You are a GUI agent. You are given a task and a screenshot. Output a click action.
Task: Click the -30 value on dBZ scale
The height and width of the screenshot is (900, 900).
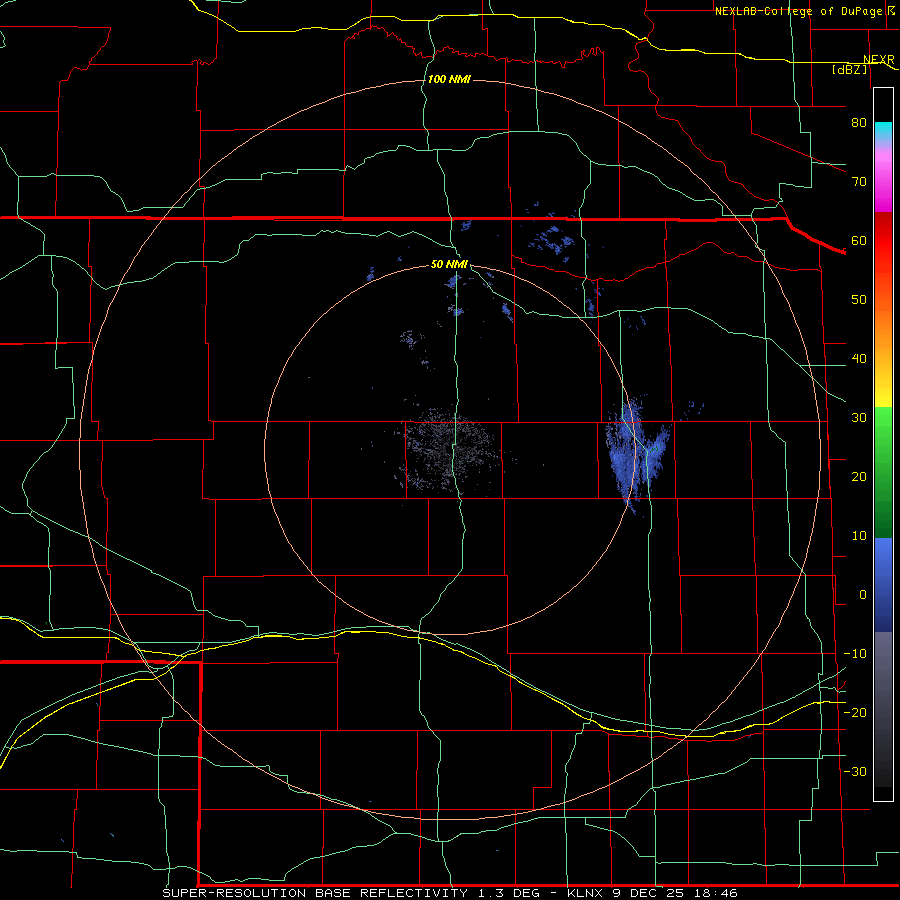click(855, 771)
